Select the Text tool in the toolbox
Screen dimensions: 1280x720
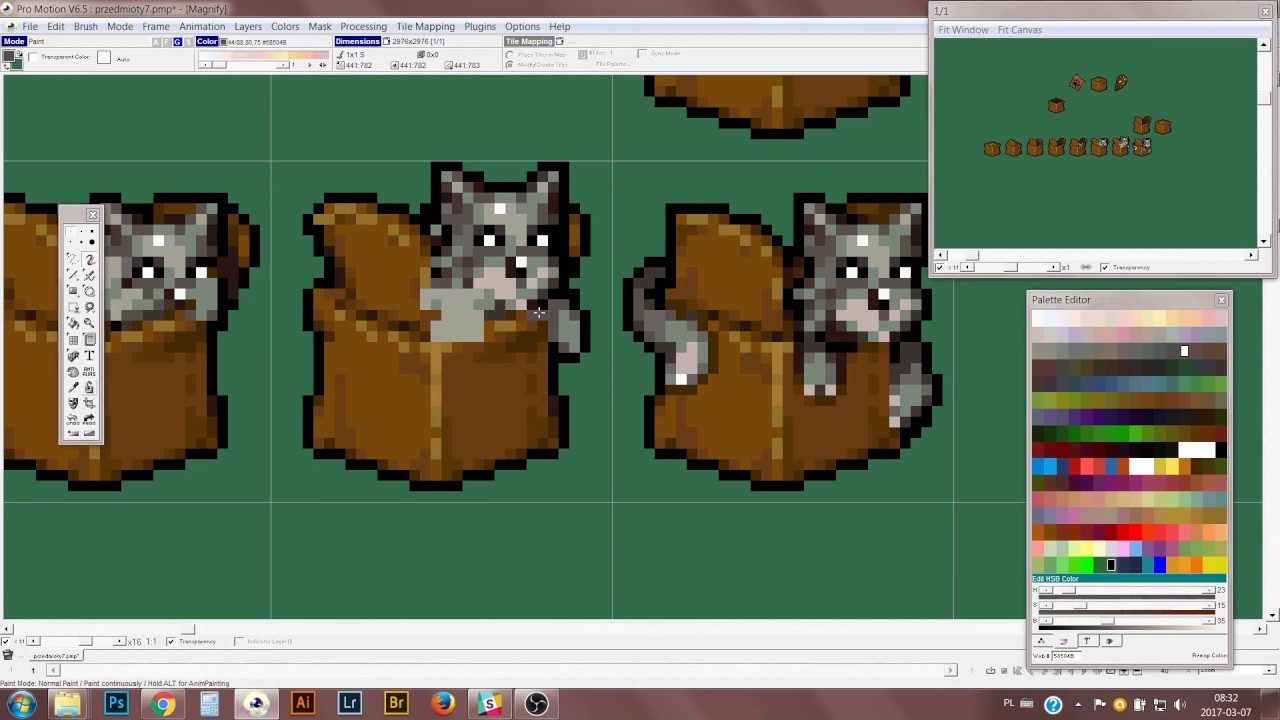89,355
